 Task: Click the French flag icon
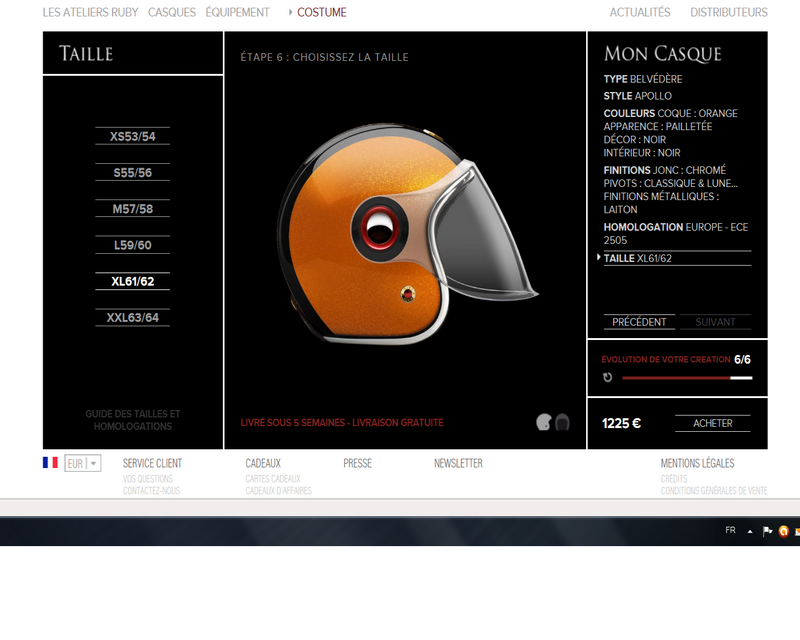(x=50, y=462)
